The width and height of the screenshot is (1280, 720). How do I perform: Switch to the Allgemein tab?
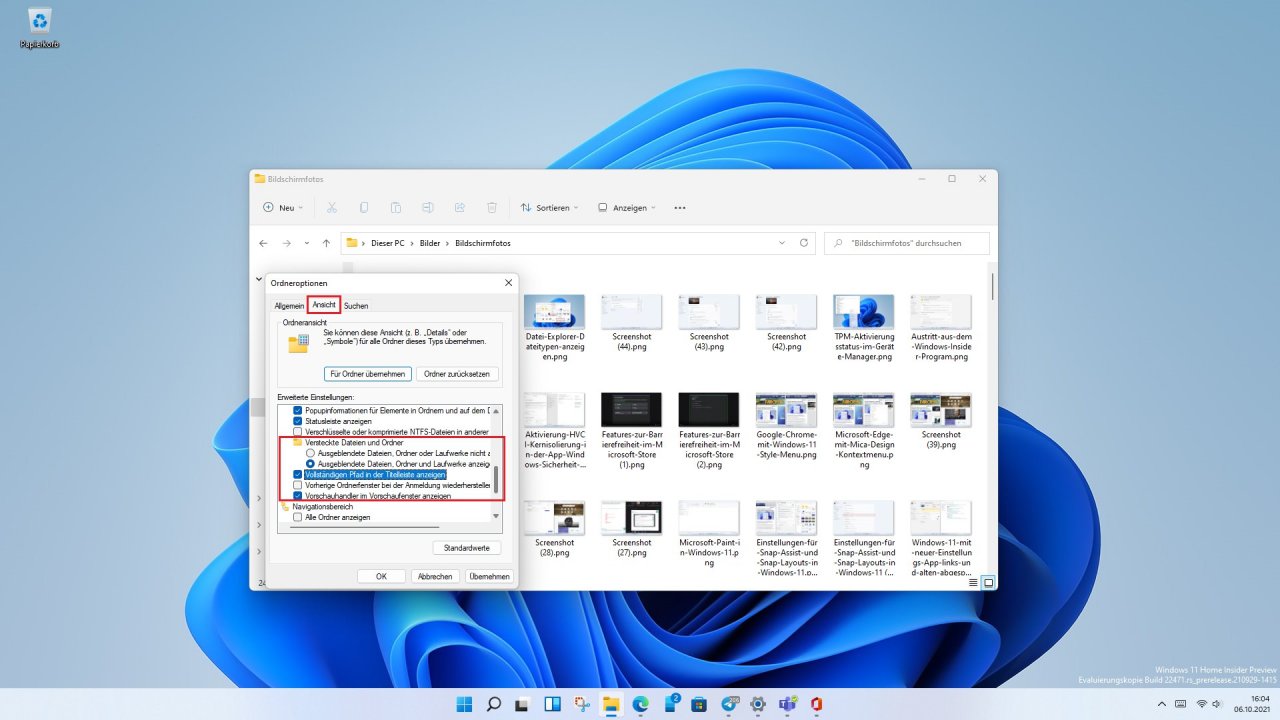[289, 305]
